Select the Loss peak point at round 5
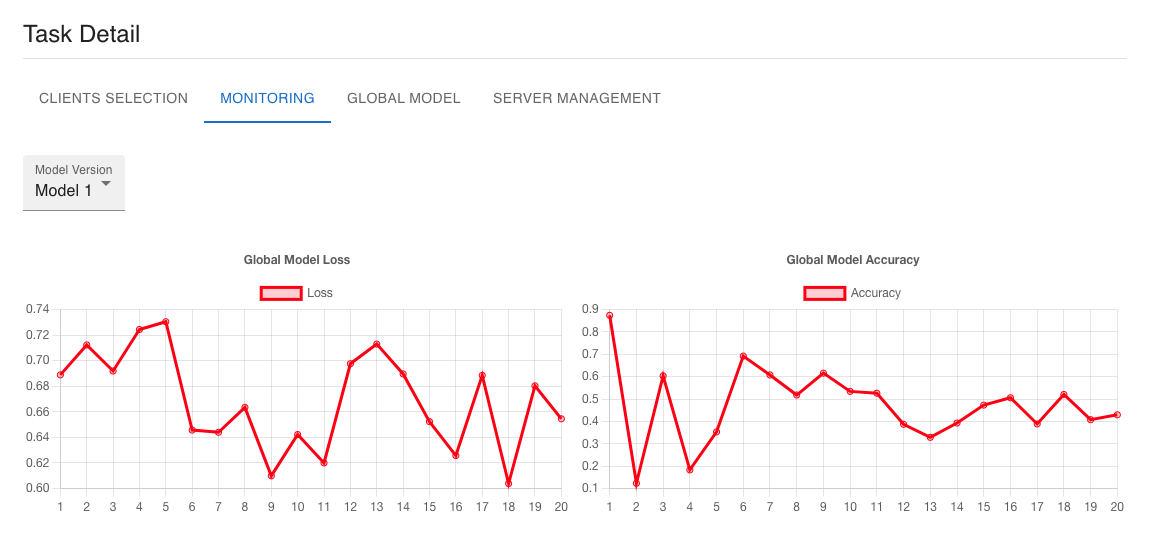Viewport: 1160px width, 536px height. (x=165, y=322)
